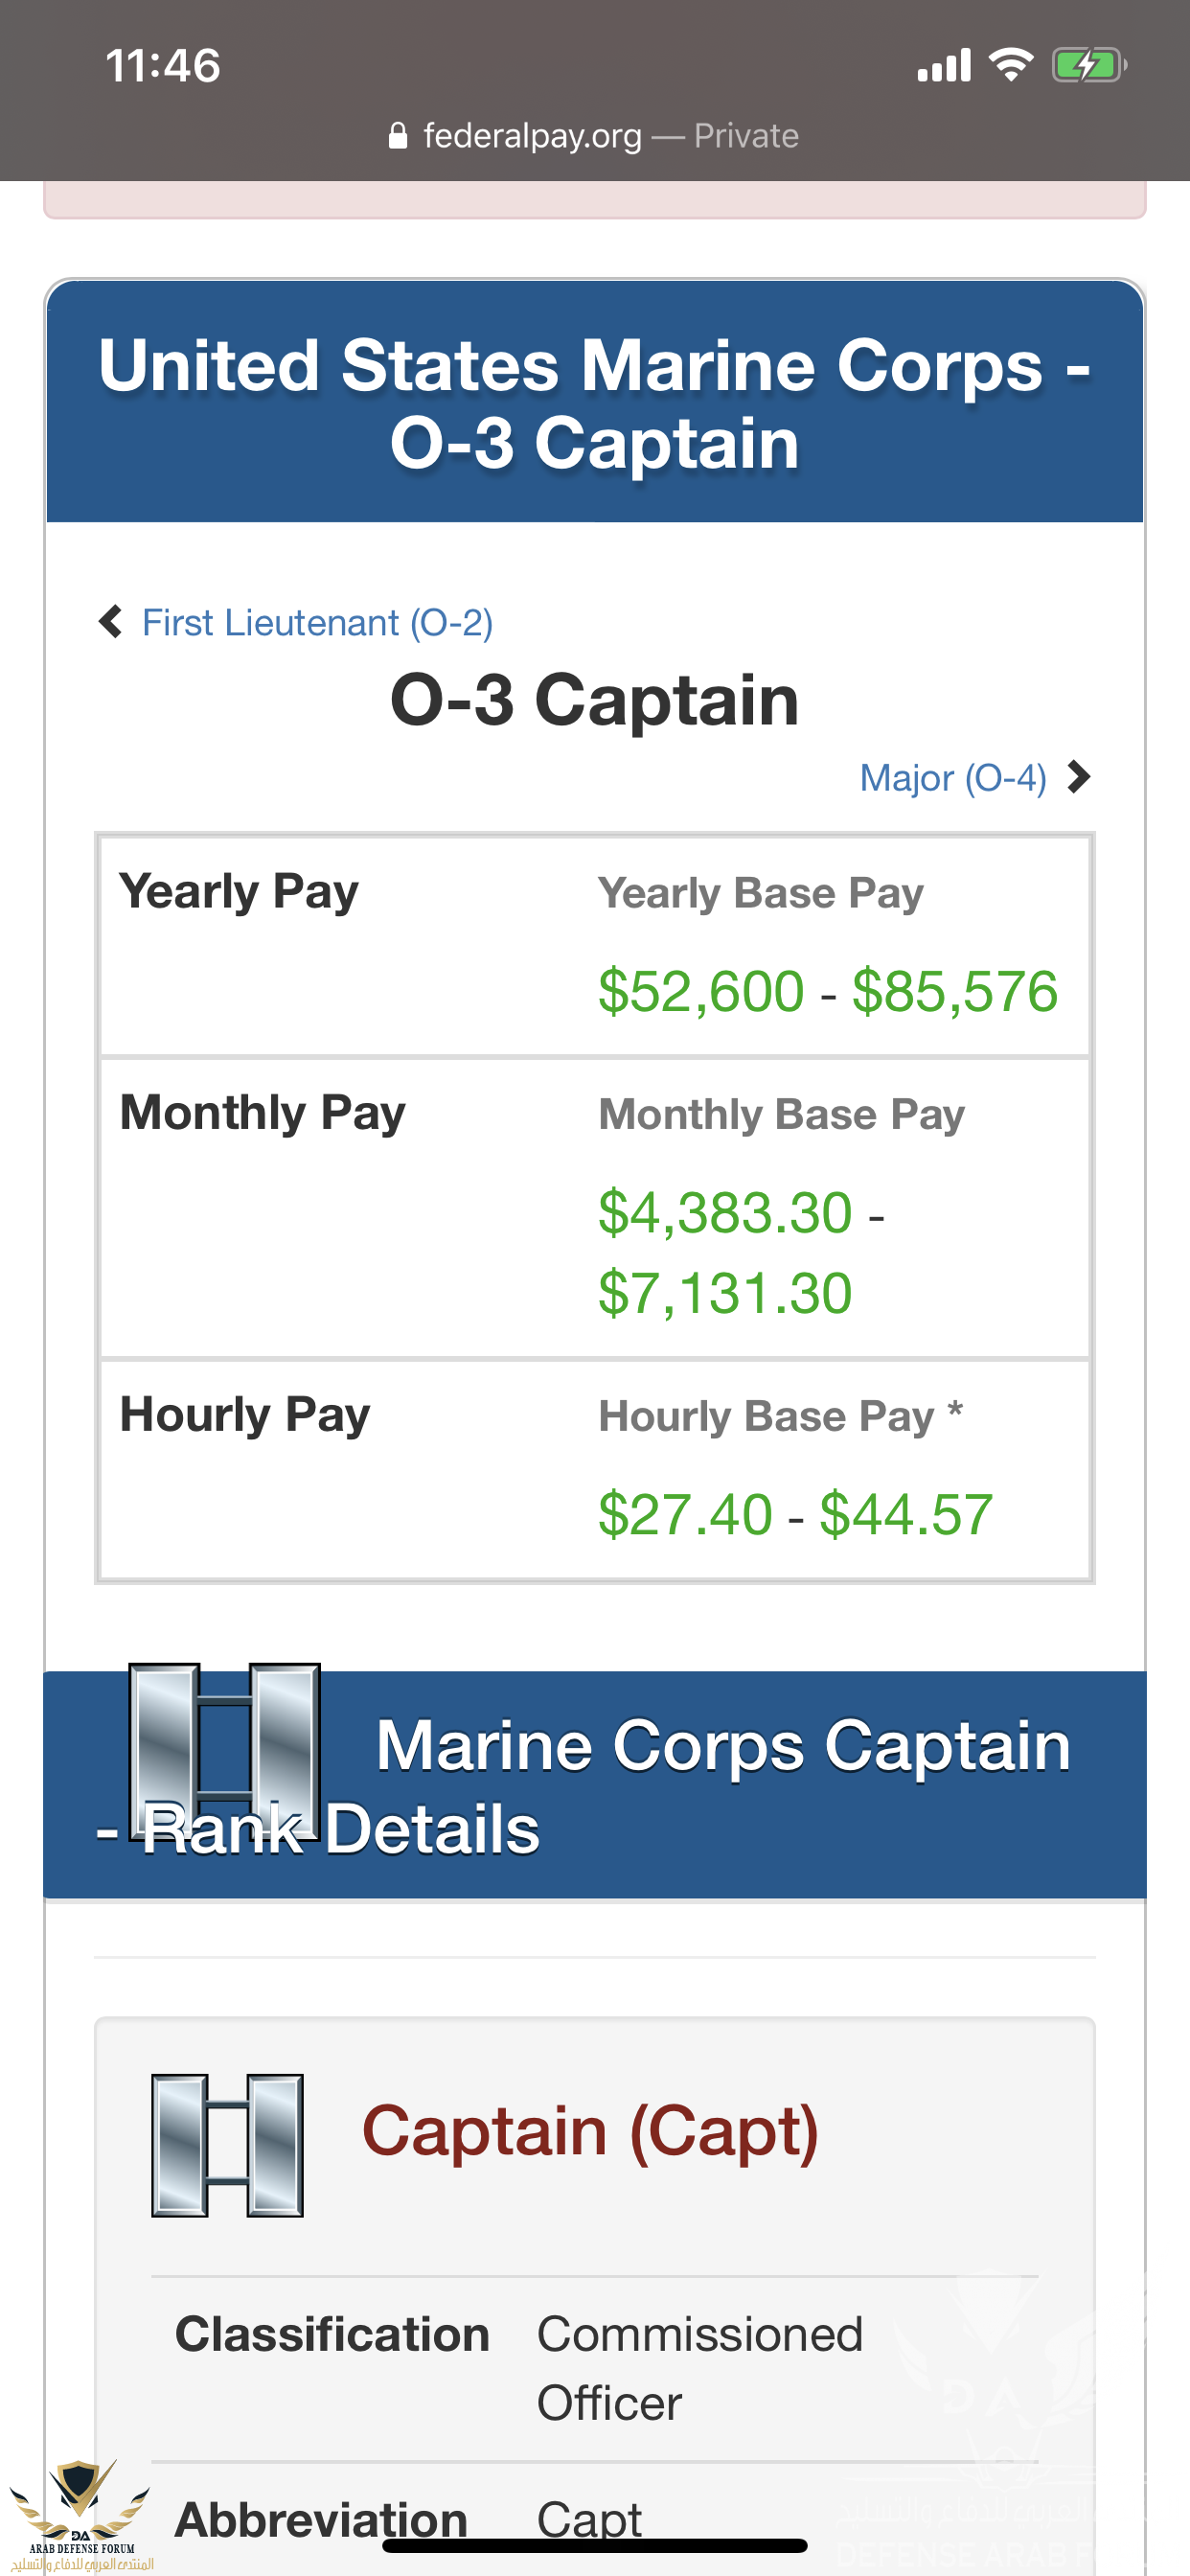Tap the home indicator bar at bottom
This screenshot has height=2576, width=1190.
[595, 2544]
